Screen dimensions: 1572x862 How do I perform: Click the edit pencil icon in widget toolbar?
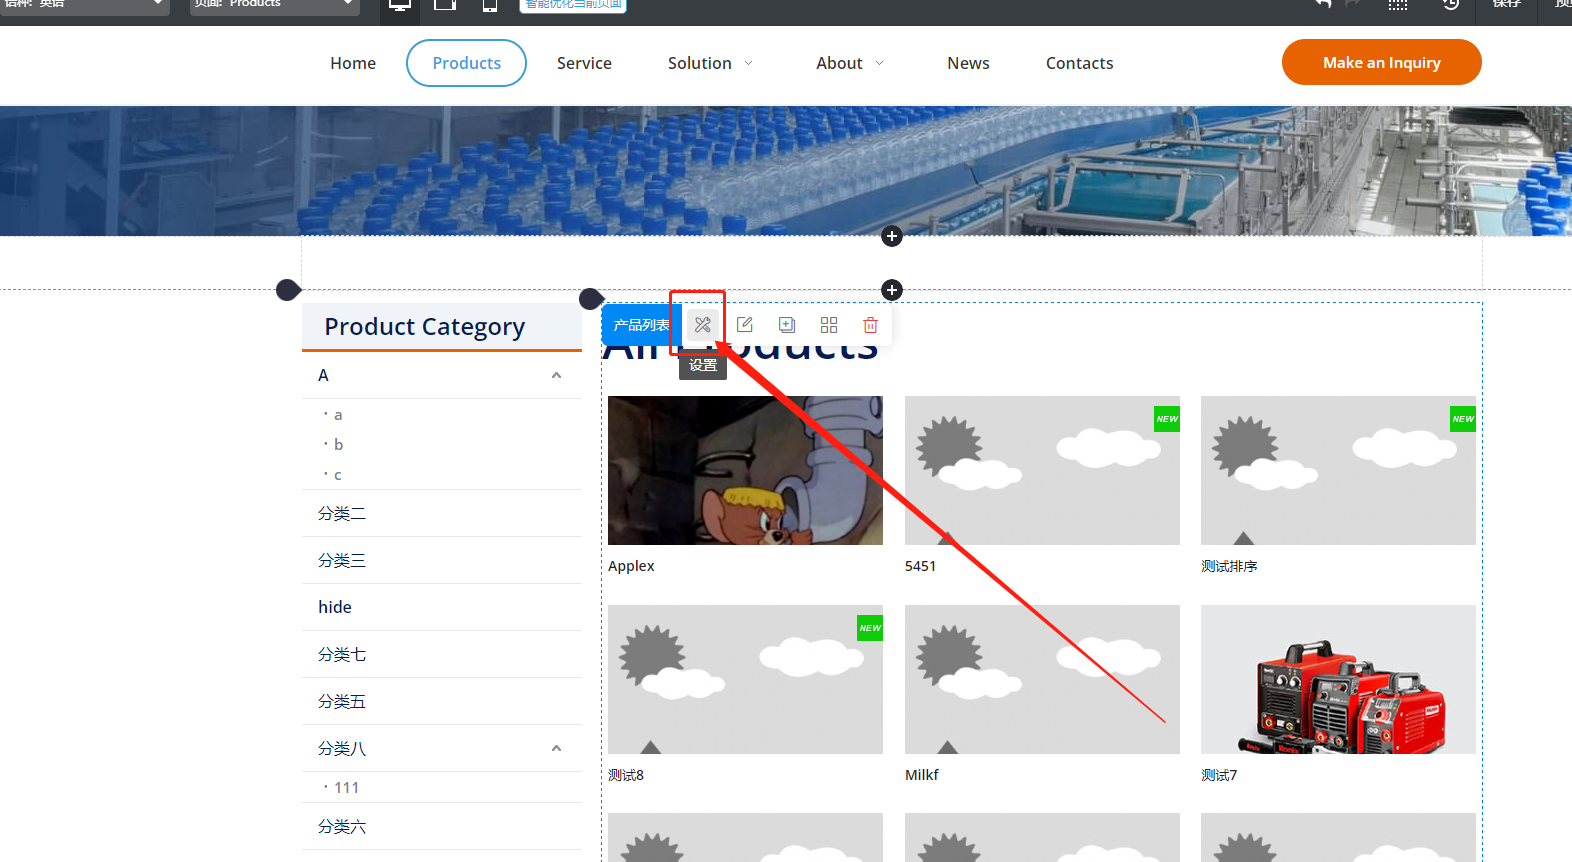coord(745,325)
